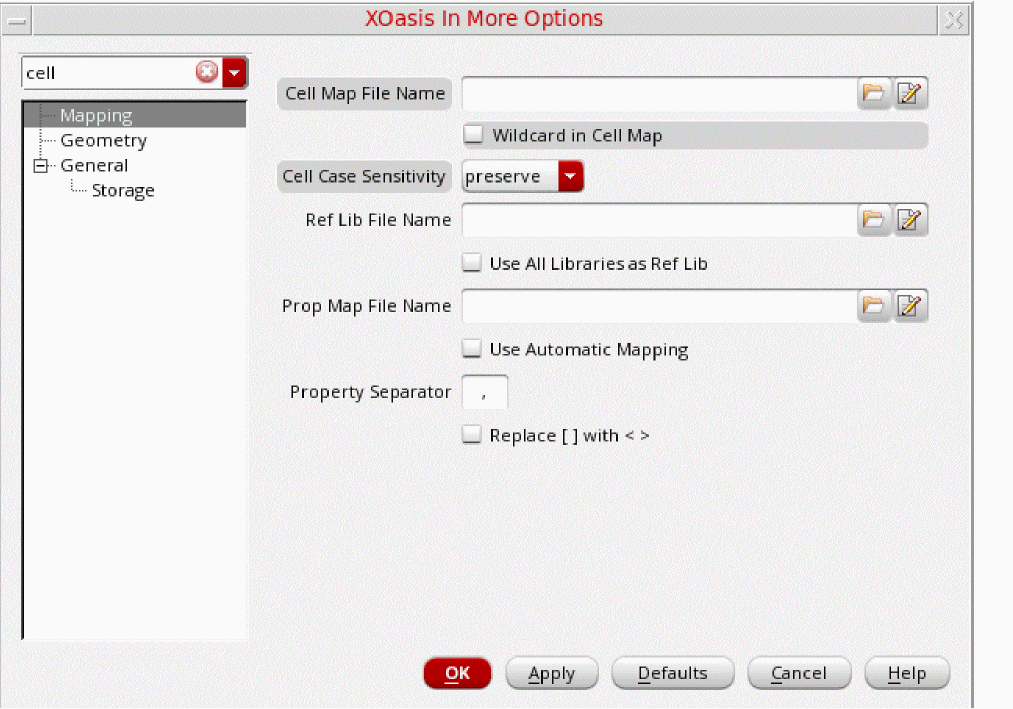The image size is (1013, 709).
Task: Edit the Prop Map file with pencil icon
Action: click(x=910, y=306)
